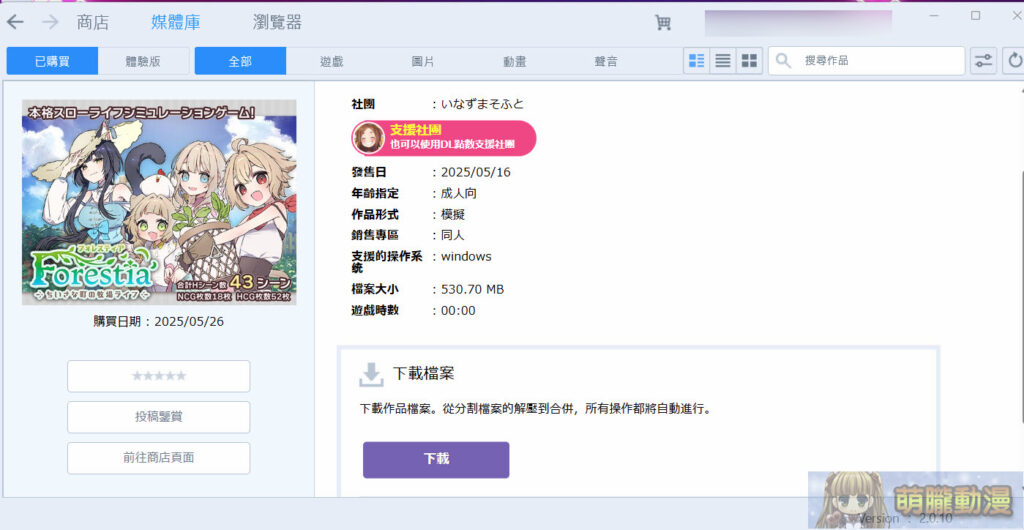This screenshot has height=530, width=1024.
Task: Click the windows operating system value
Action: point(466,257)
